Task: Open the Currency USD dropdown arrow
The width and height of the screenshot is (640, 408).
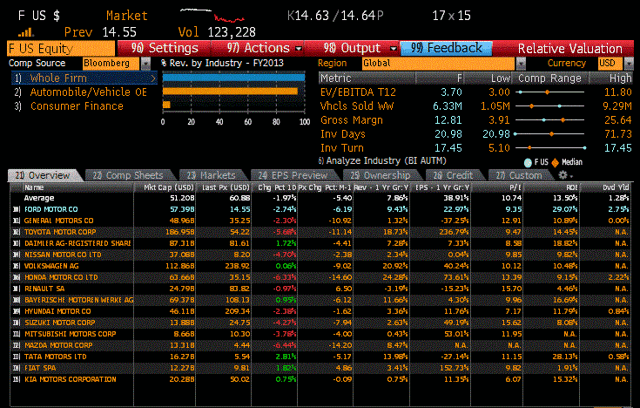Action: coord(629,63)
